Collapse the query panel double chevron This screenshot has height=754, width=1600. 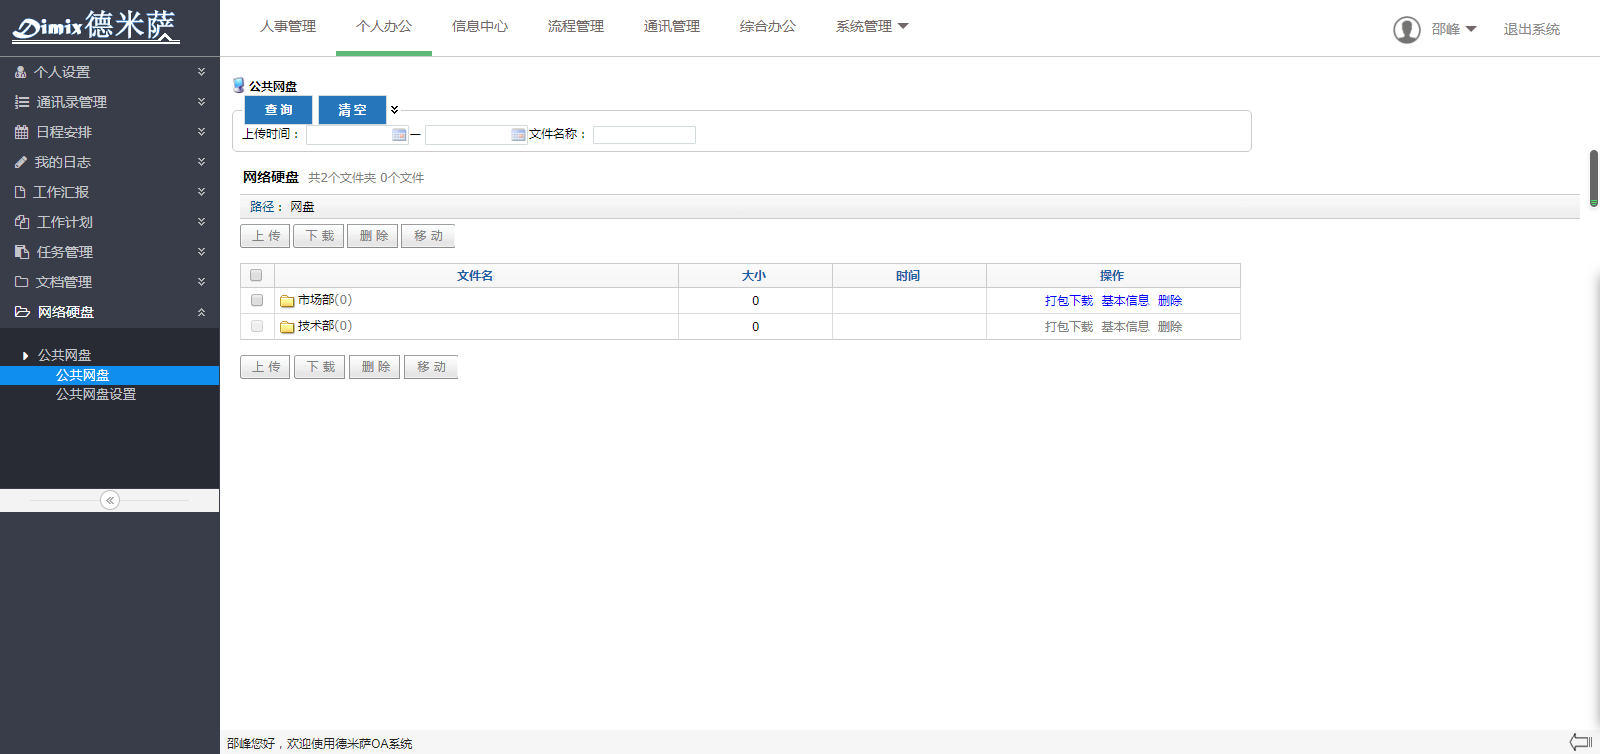(394, 110)
